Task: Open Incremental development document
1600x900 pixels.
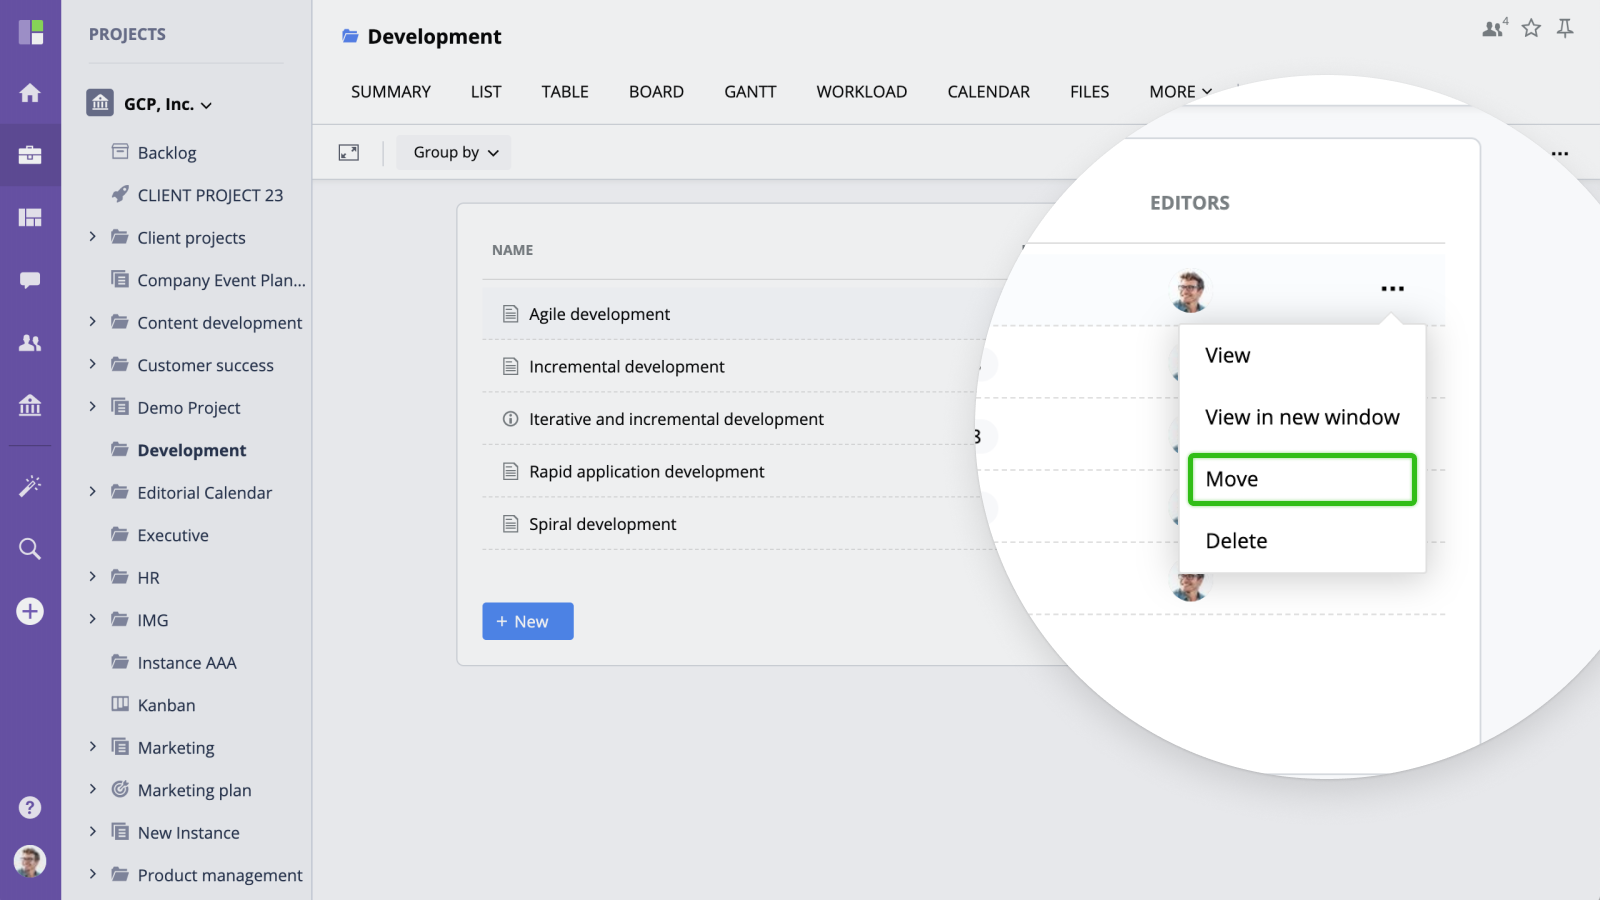Action: point(626,367)
